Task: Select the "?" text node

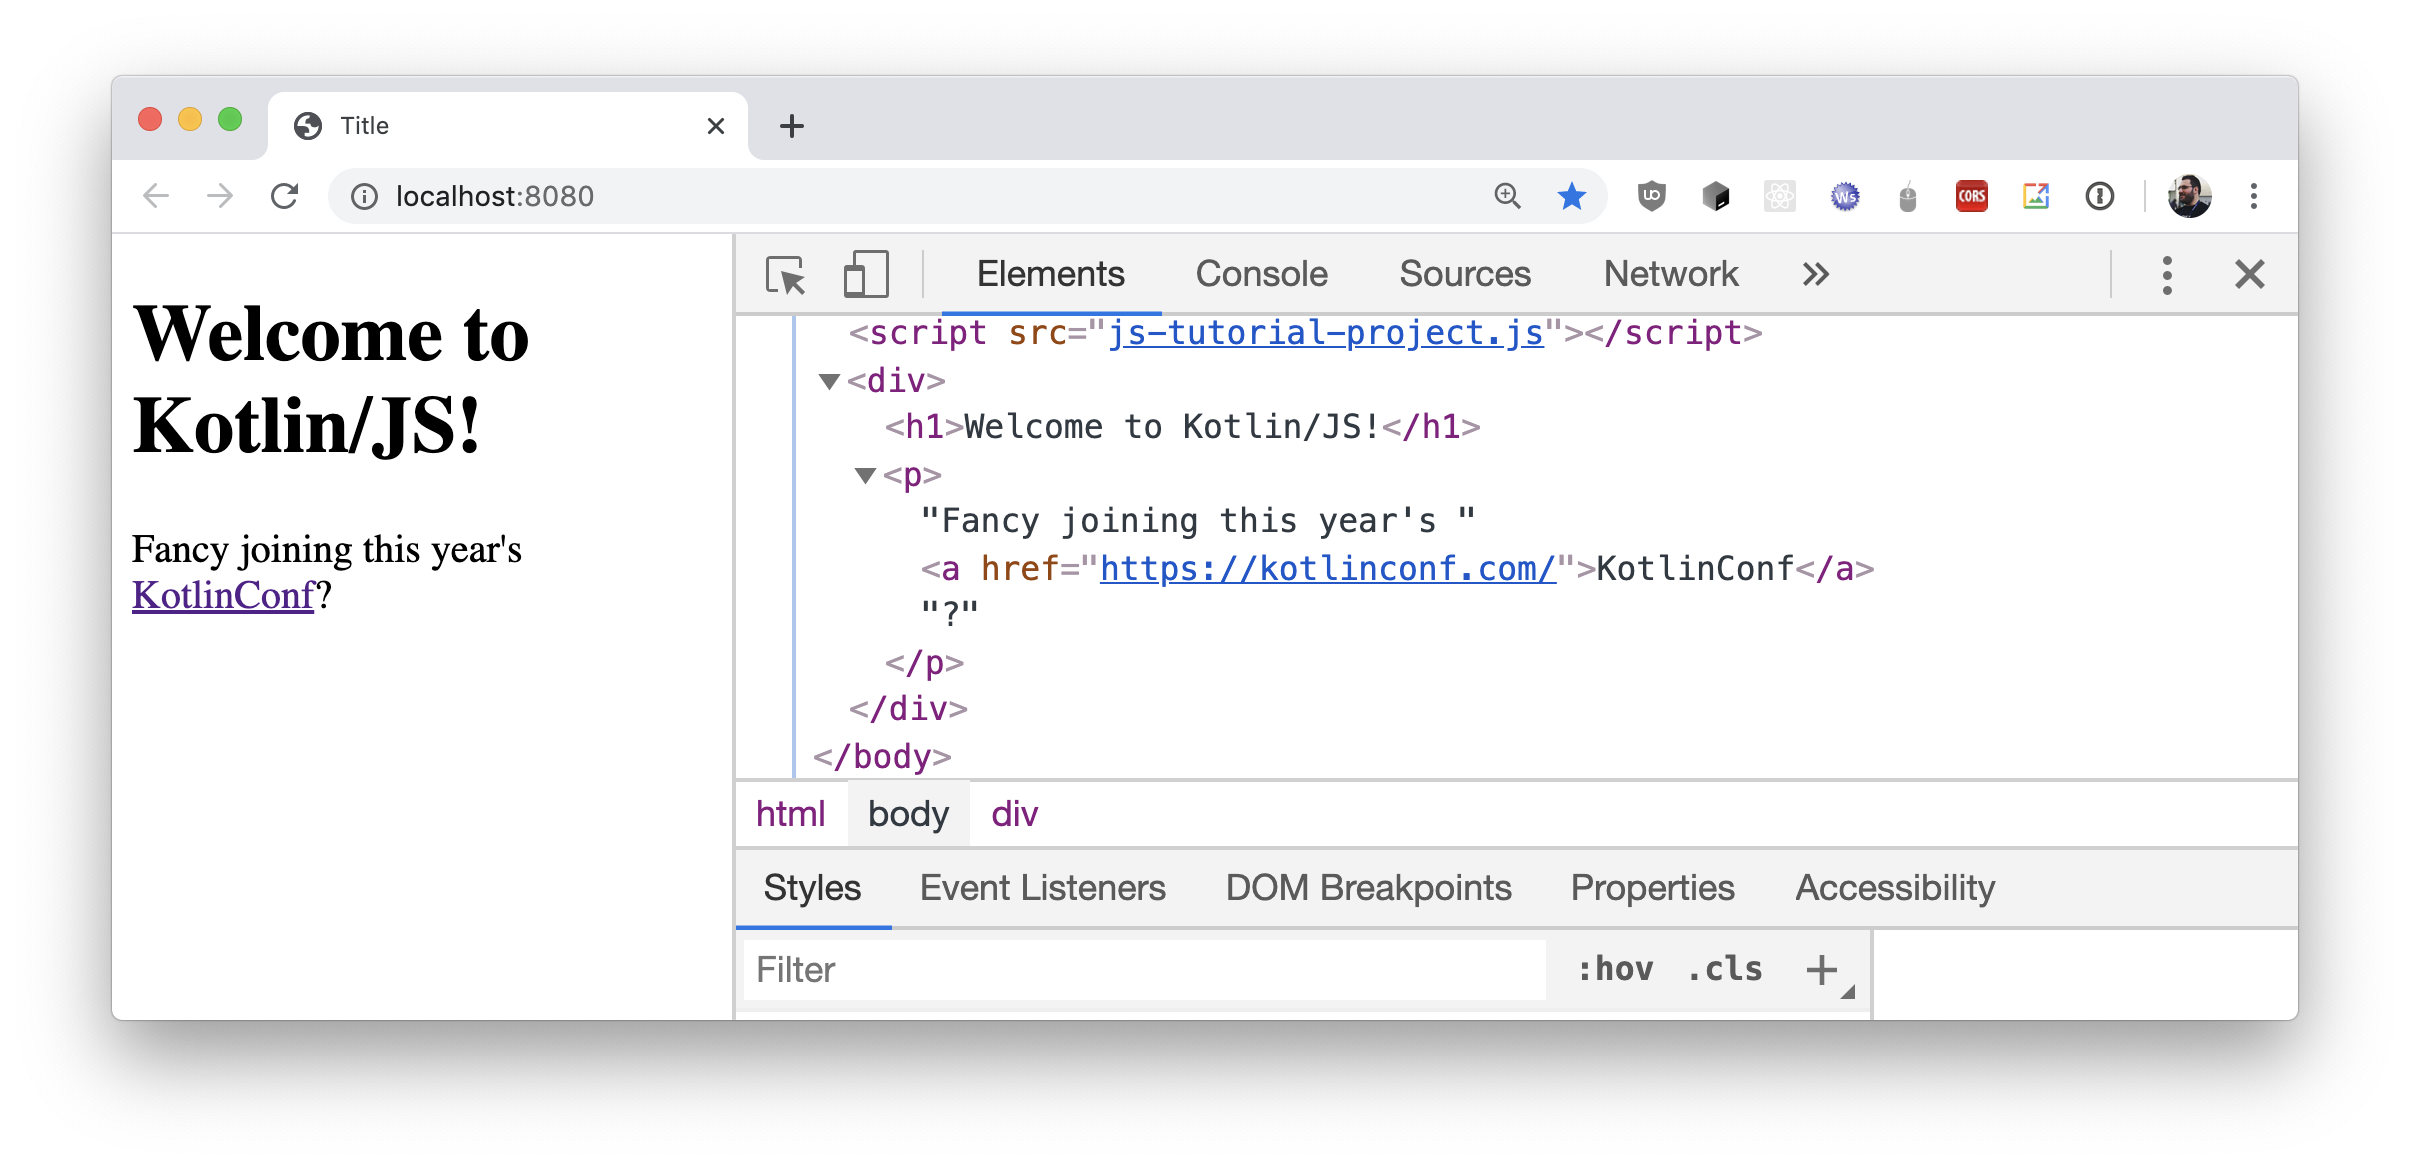Action: [x=949, y=612]
